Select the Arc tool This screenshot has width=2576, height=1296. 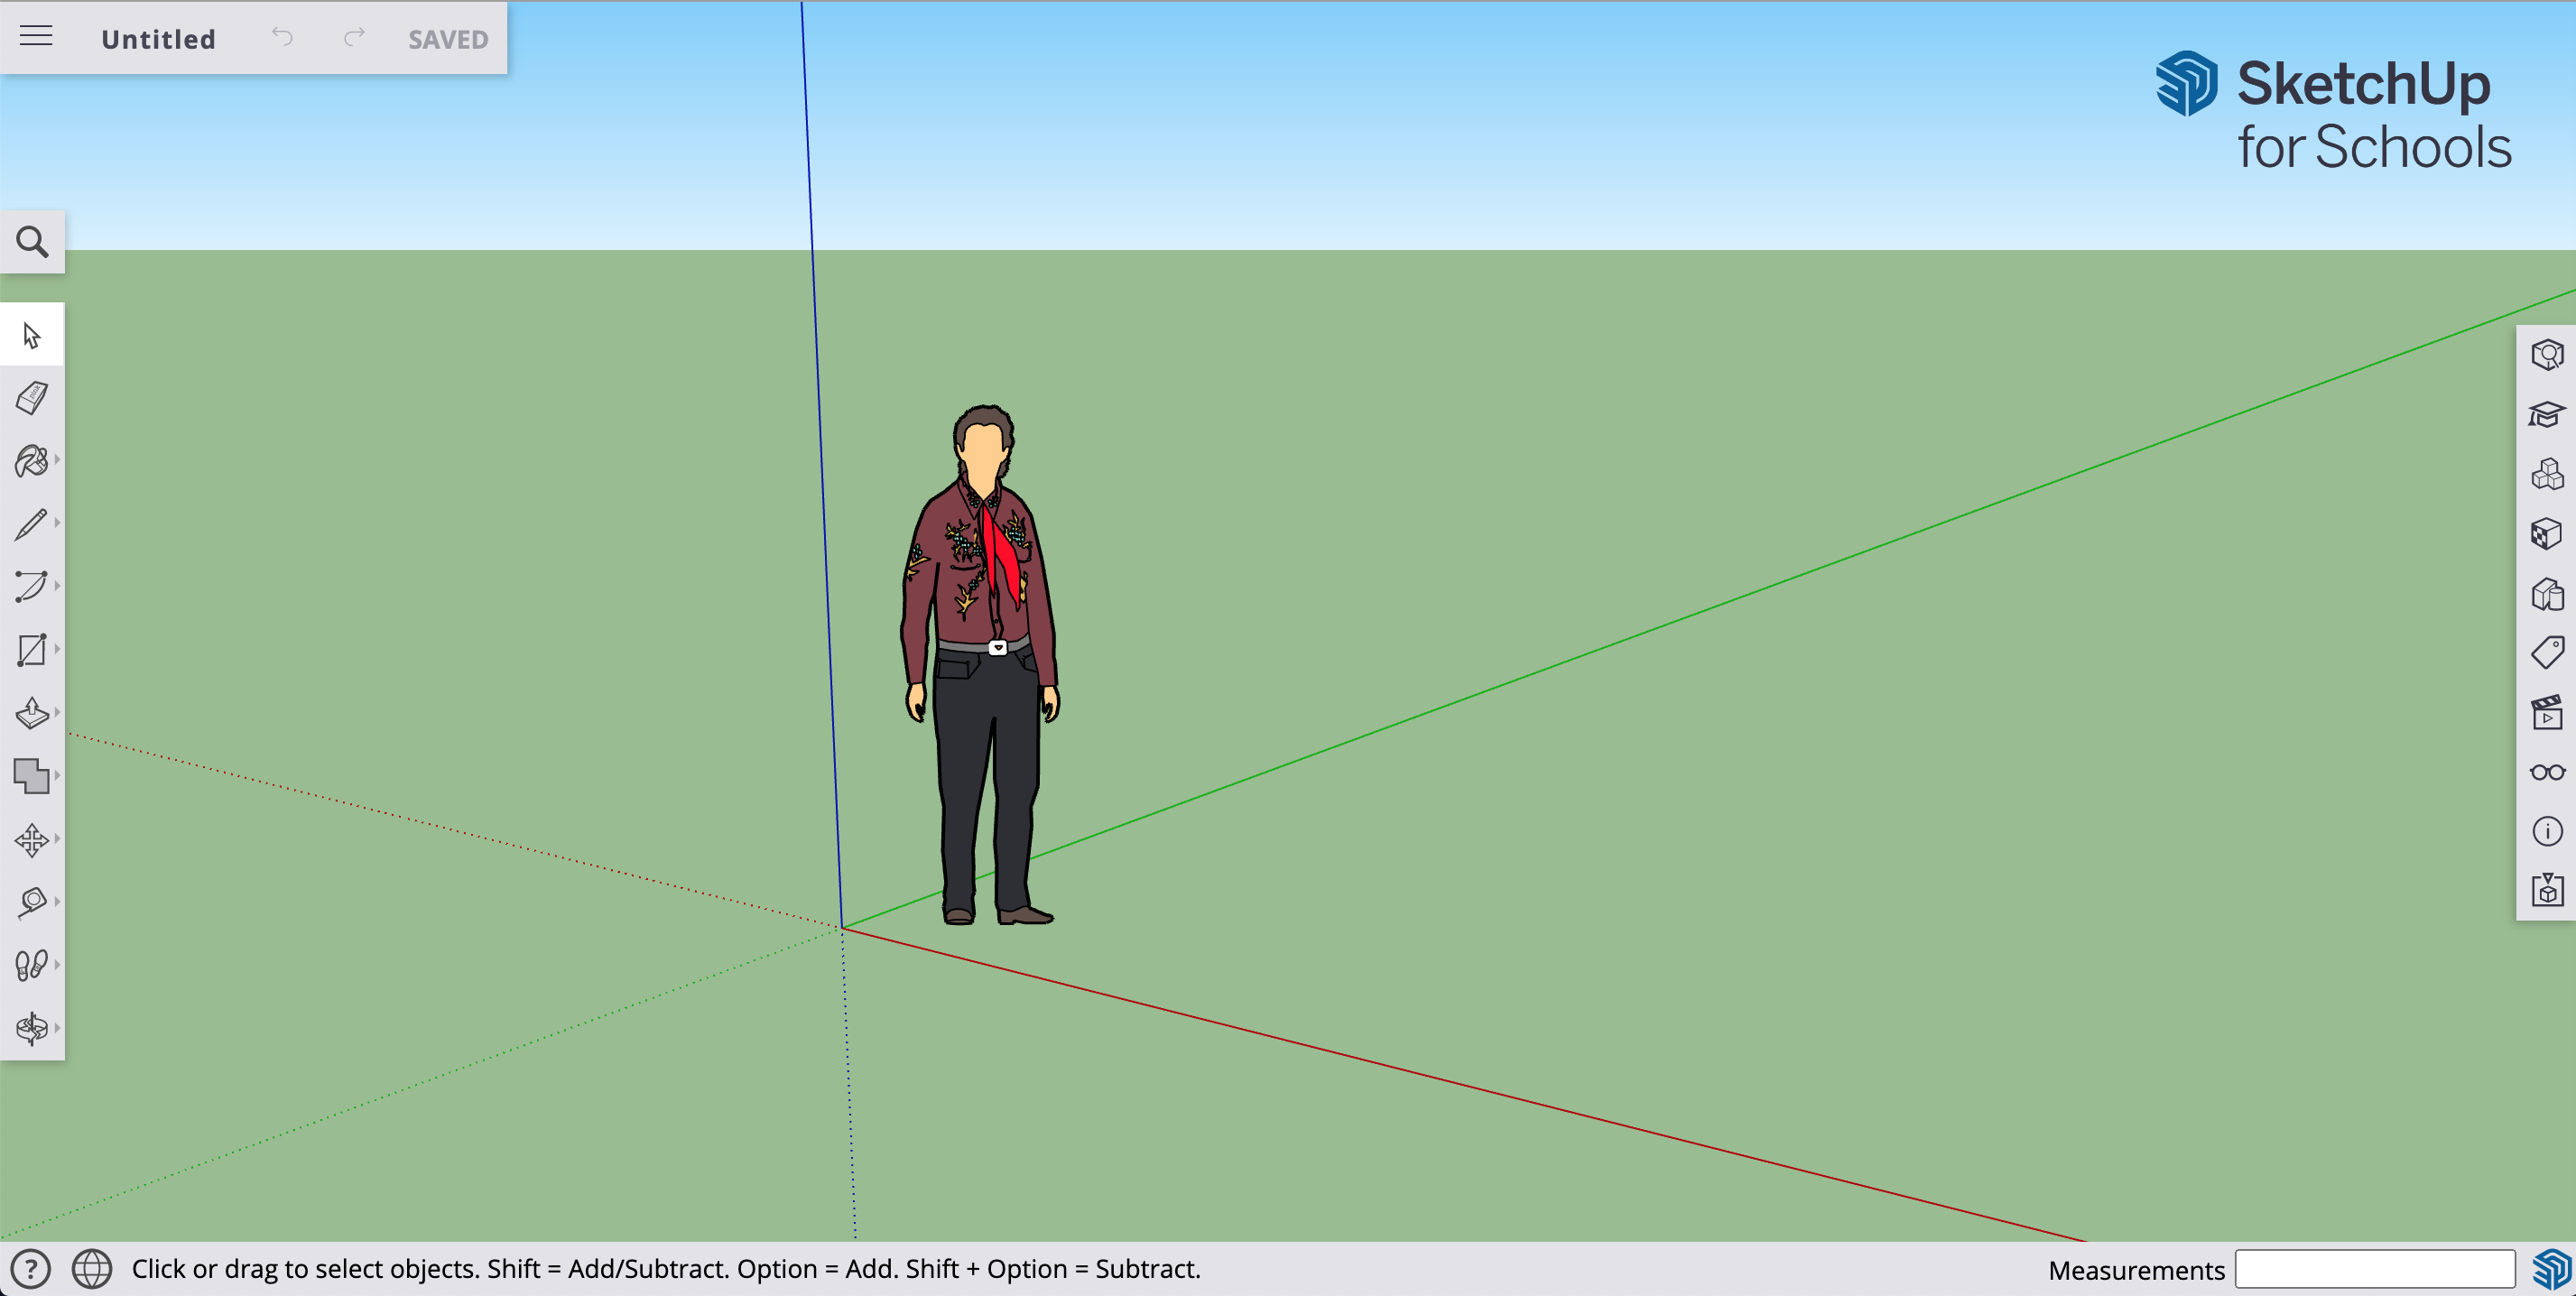(x=30, y=587)
